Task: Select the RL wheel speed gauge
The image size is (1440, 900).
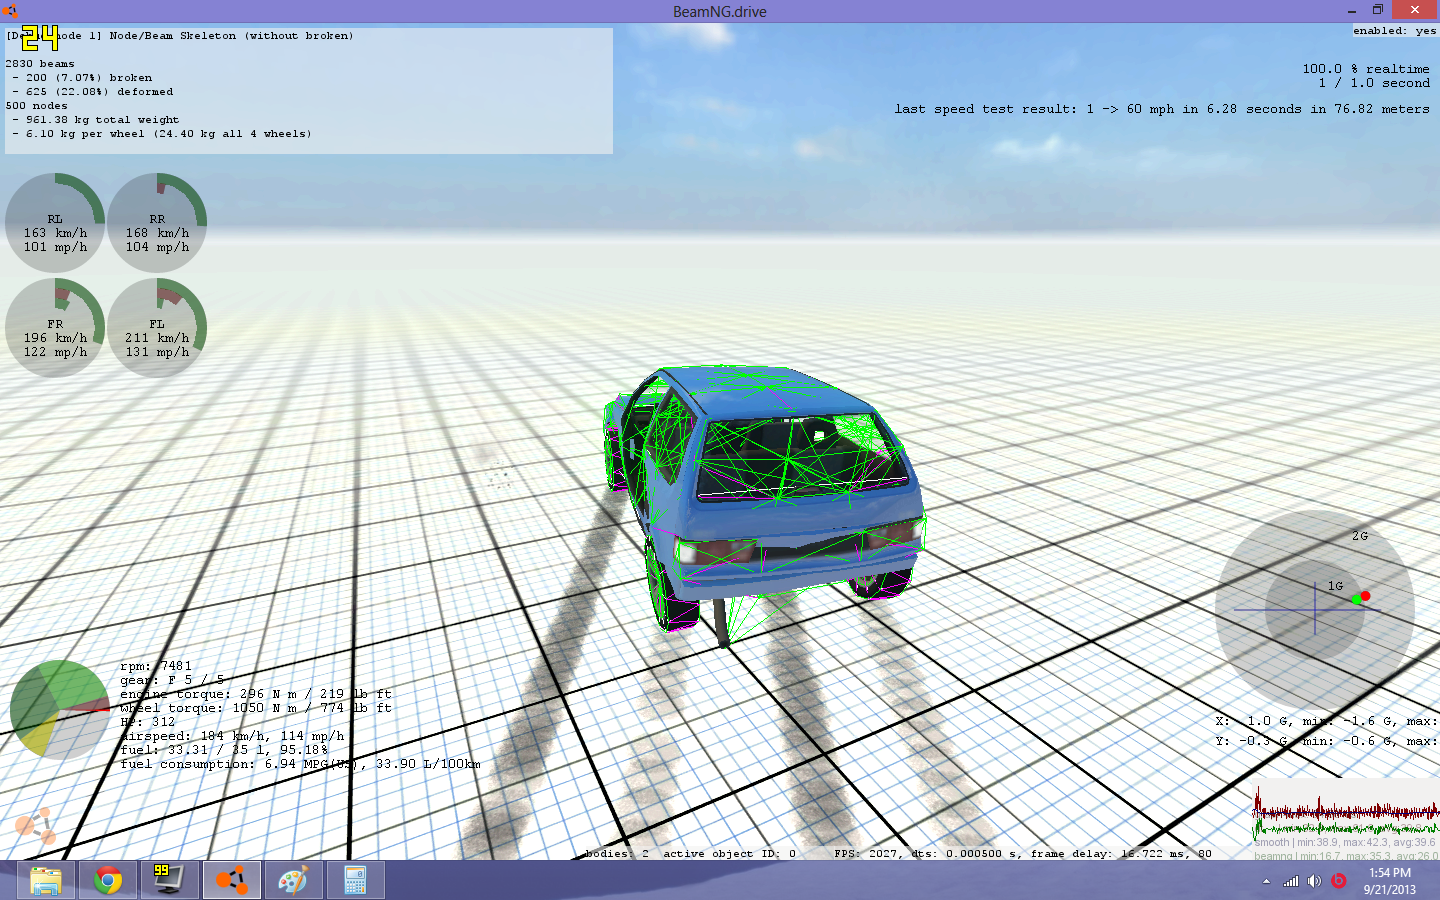Action: 55,223
